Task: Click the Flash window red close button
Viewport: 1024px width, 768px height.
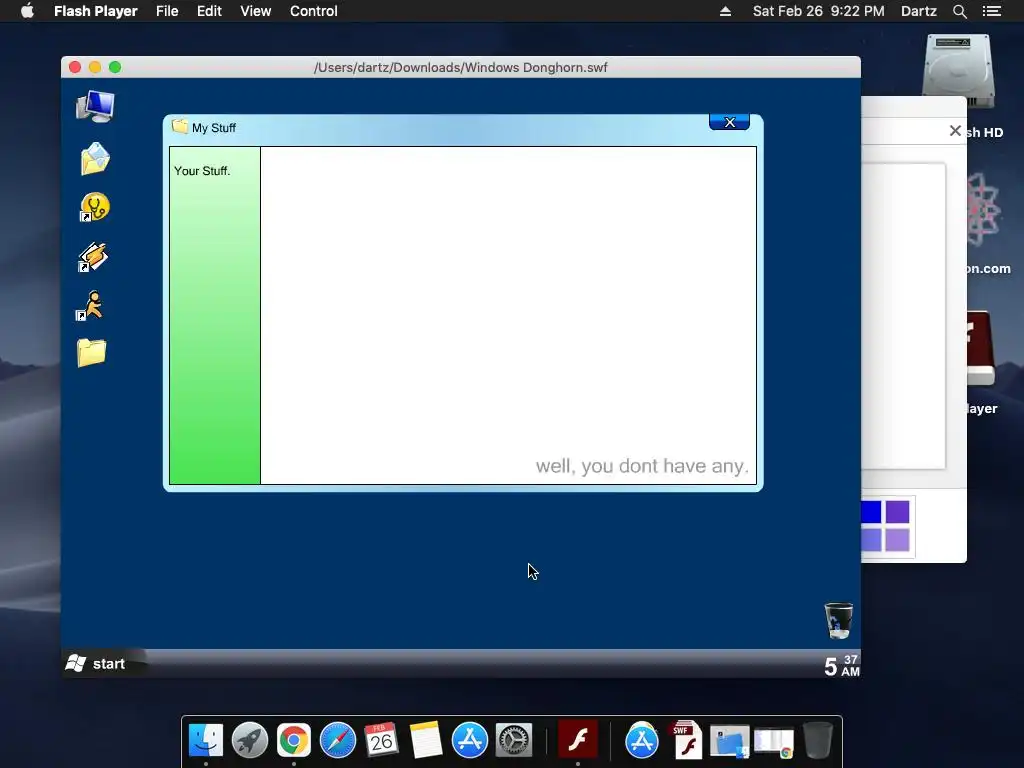Action: [x=75, y=67]
